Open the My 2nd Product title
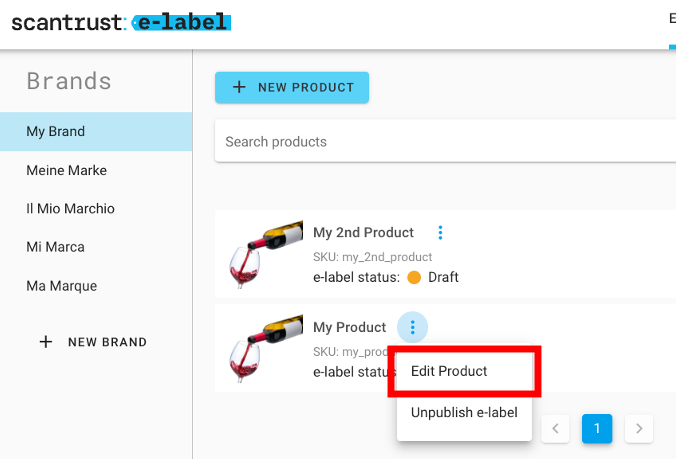Image resolution: width=676 pixels, height=459 pixels. coord(363,233)
